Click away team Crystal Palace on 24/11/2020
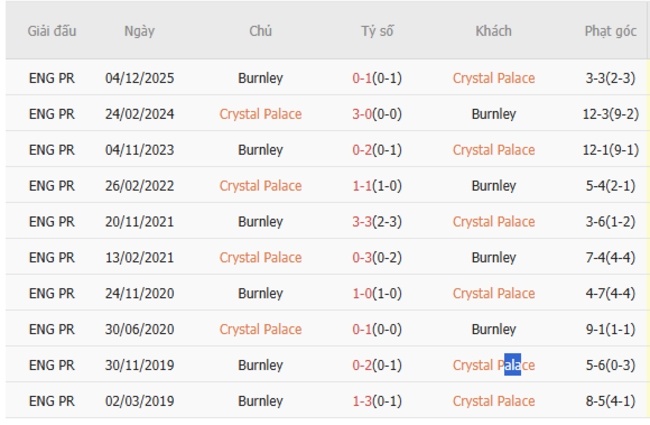This screenshot has width=650, height=425. click(x=493, y=294)
